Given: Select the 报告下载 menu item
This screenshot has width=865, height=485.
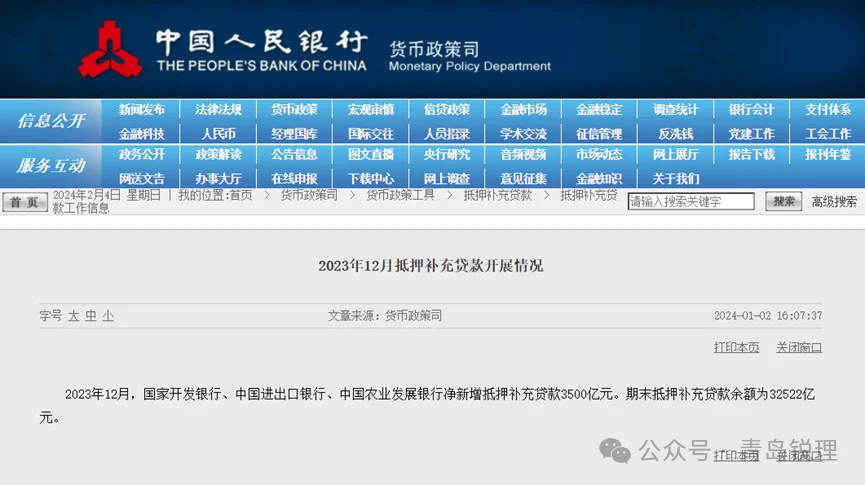Looking at the screenshot, I should tap(752, 154).
